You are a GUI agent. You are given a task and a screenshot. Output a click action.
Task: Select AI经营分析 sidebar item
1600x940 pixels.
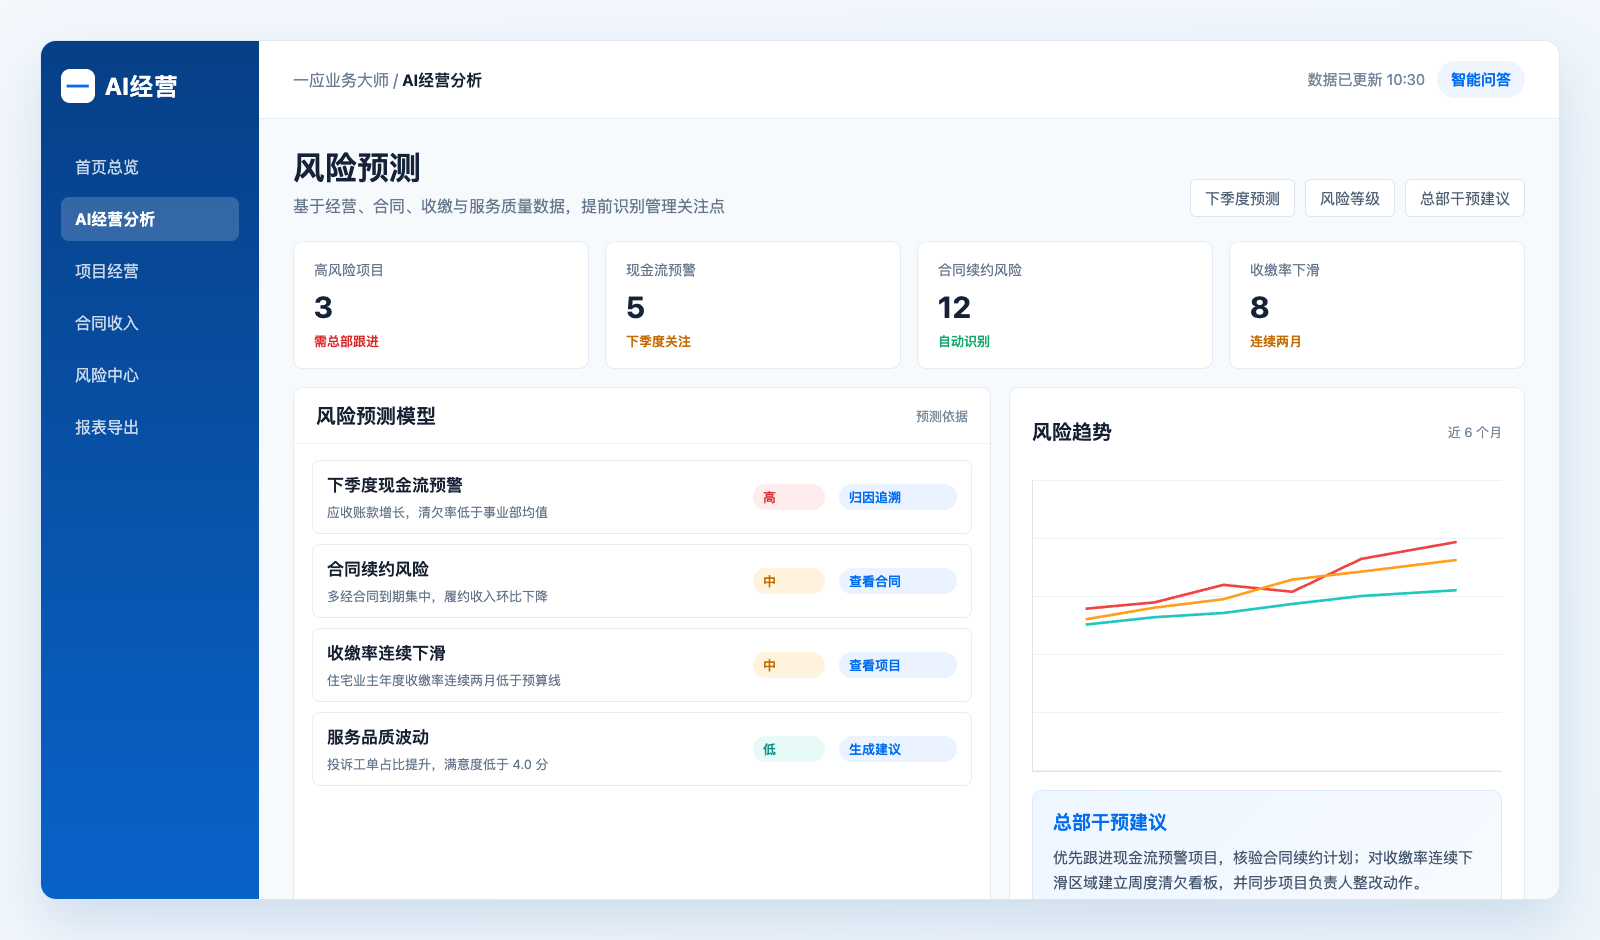(150, 219)
